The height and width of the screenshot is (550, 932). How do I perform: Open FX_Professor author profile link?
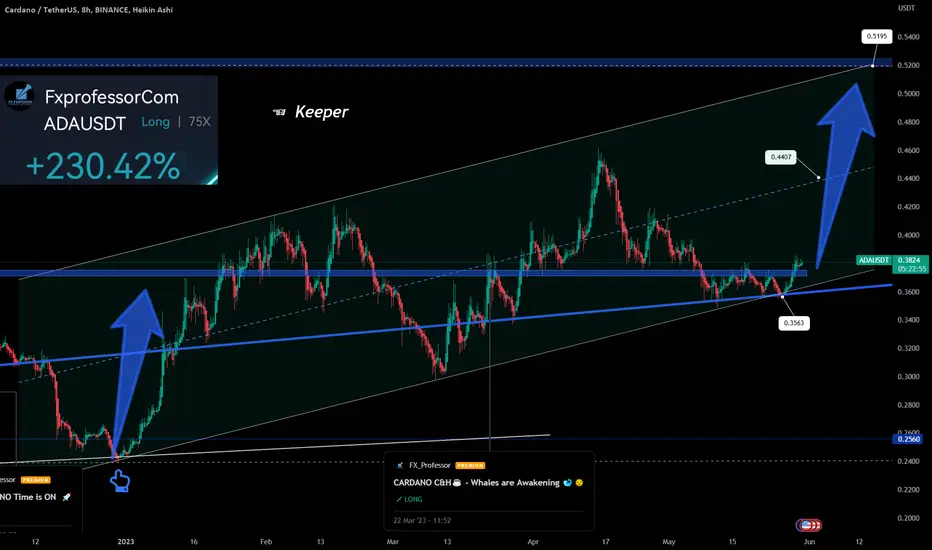click(x=430, y=466)
